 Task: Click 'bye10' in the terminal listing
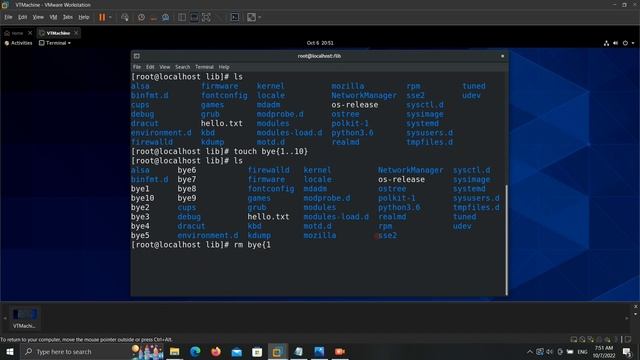[x=142, y=198]
